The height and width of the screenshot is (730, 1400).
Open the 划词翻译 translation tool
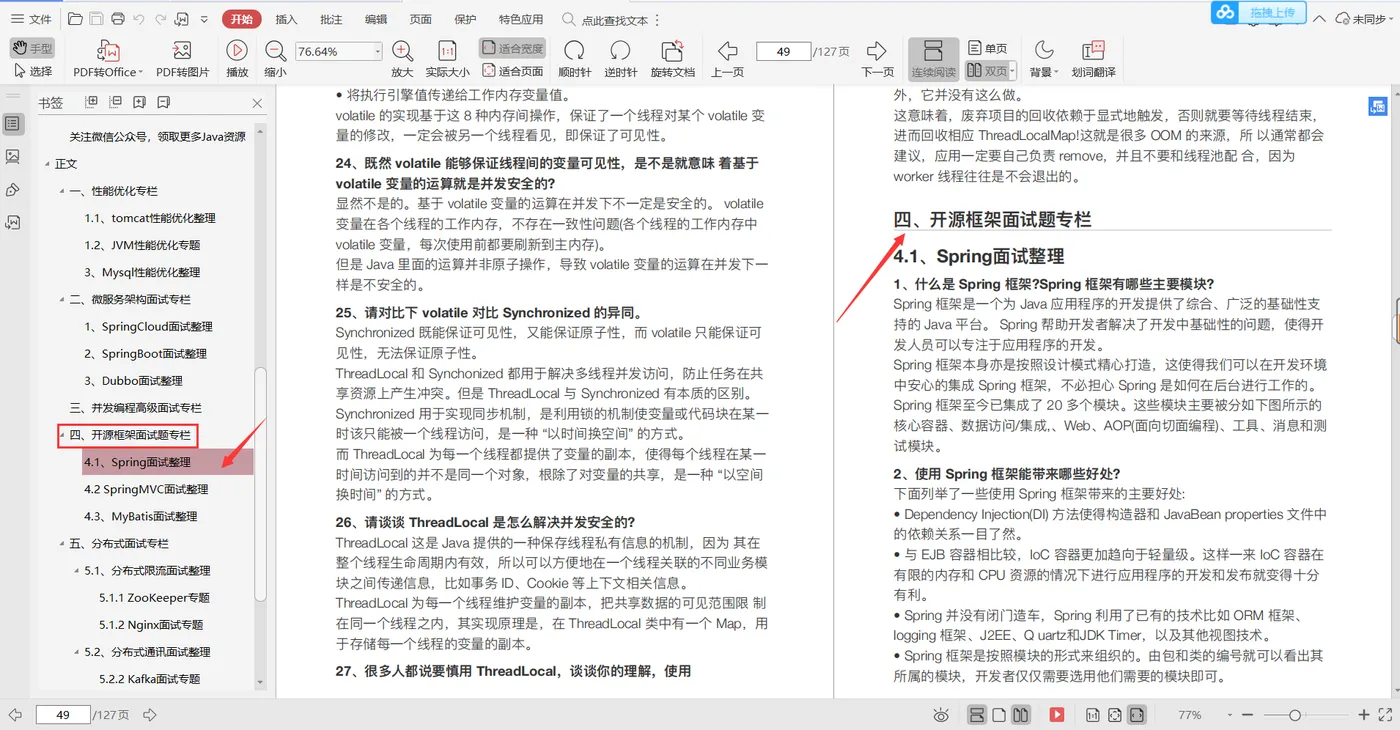(1093, 58)
